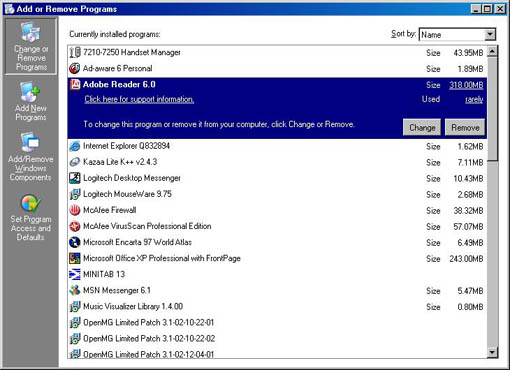The height and width of the screenshot is (370, 510).
Task: Click the McAfee Firewall program icon
Action: (75, 210)
